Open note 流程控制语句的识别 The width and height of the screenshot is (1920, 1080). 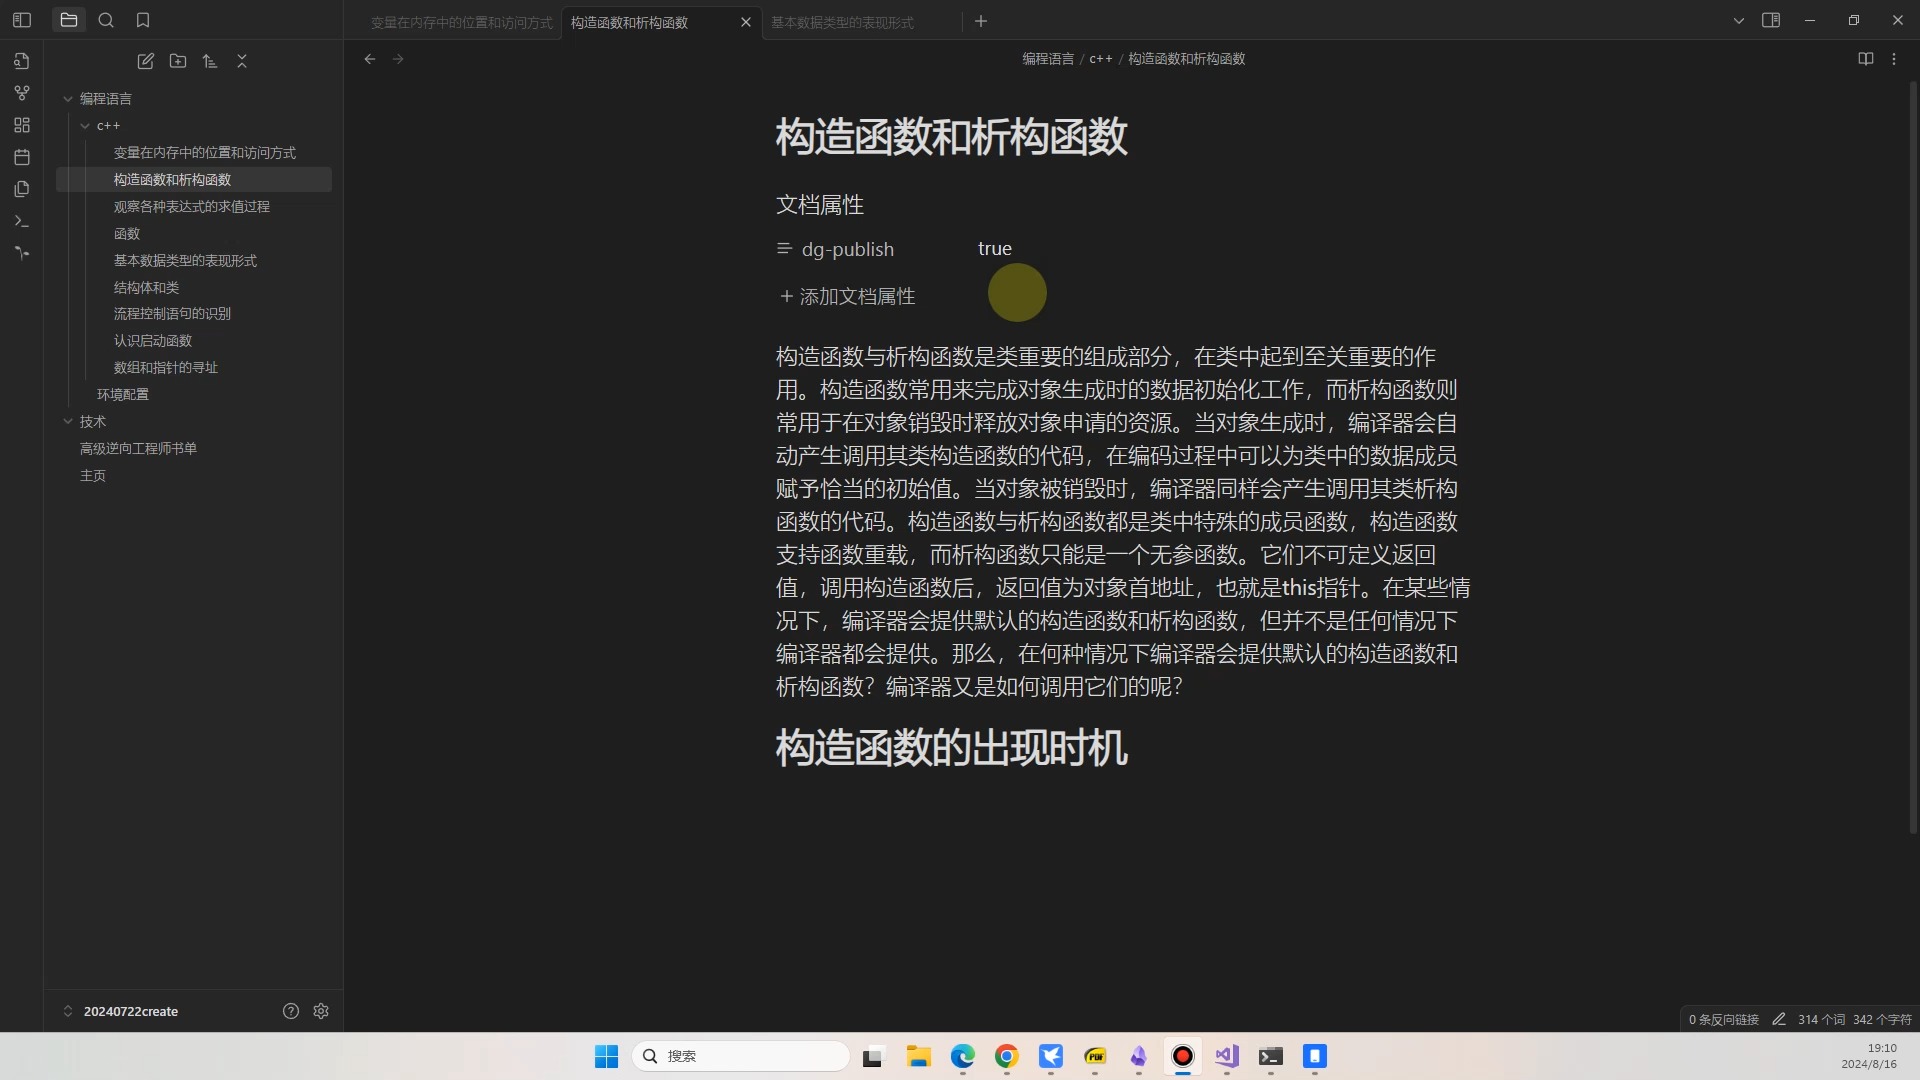pos(172,314)
